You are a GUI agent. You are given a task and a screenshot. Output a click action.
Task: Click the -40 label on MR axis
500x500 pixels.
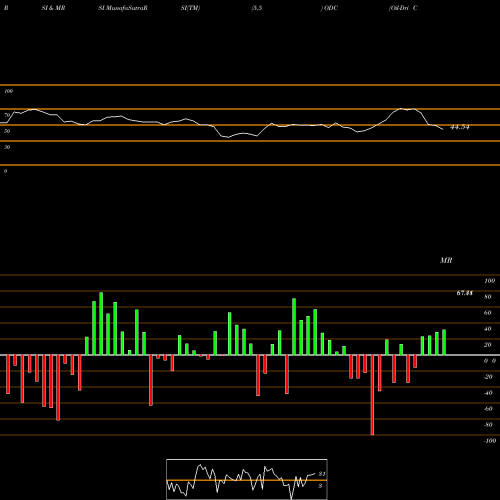pos(488,393)
